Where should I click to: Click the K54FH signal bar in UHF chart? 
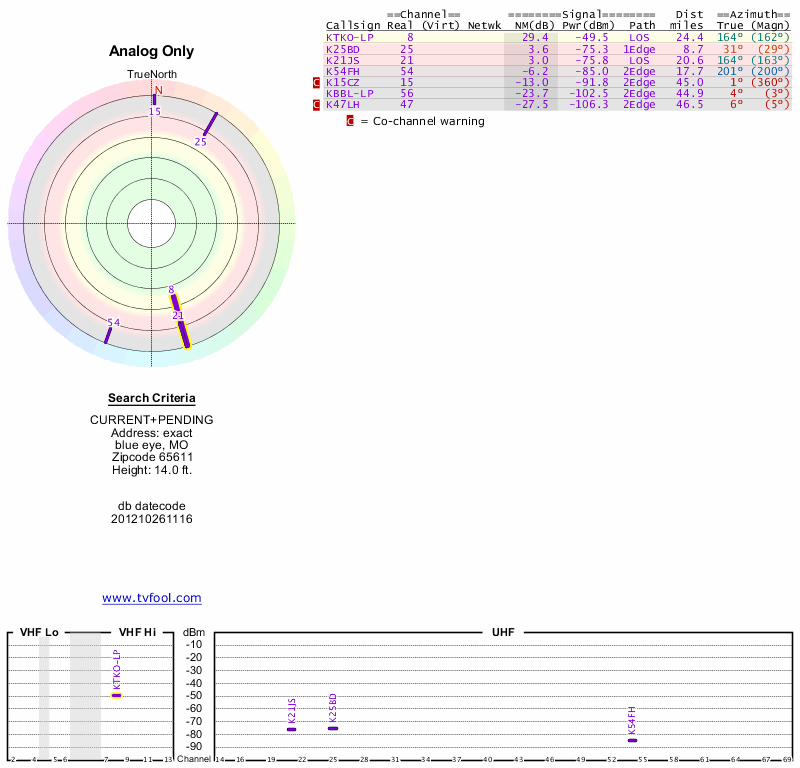[632, 740]
